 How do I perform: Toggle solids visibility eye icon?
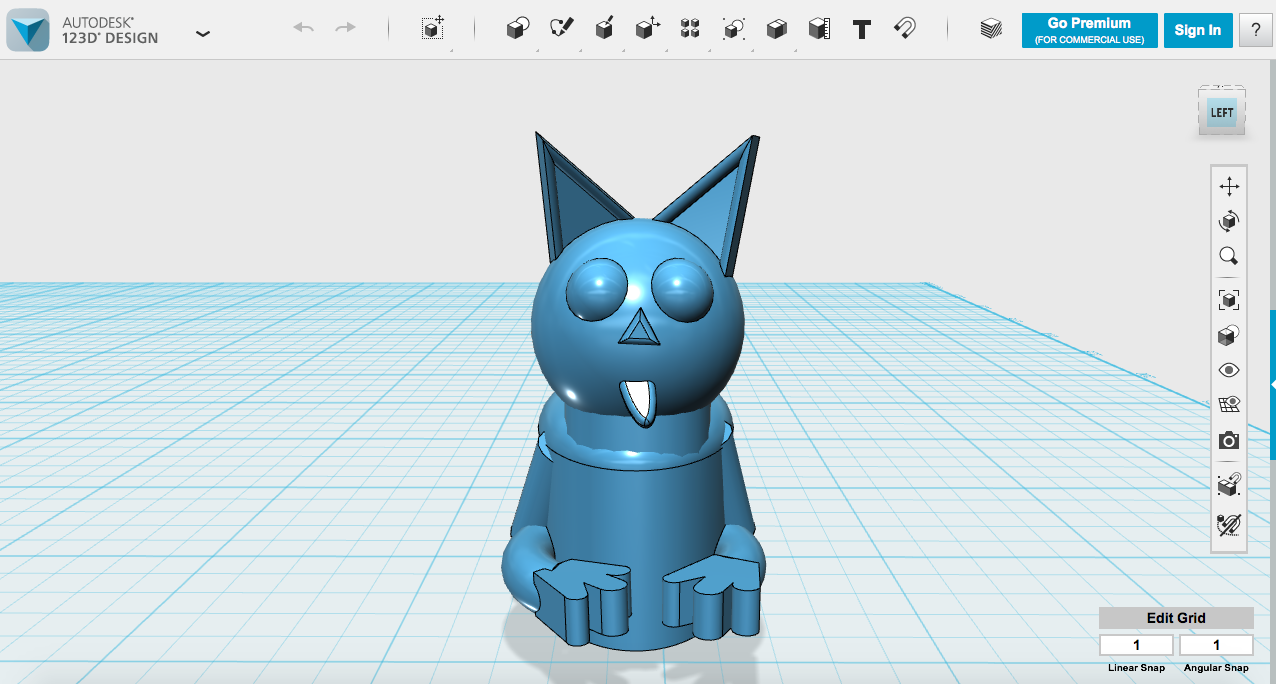(x=1229, y=370)
